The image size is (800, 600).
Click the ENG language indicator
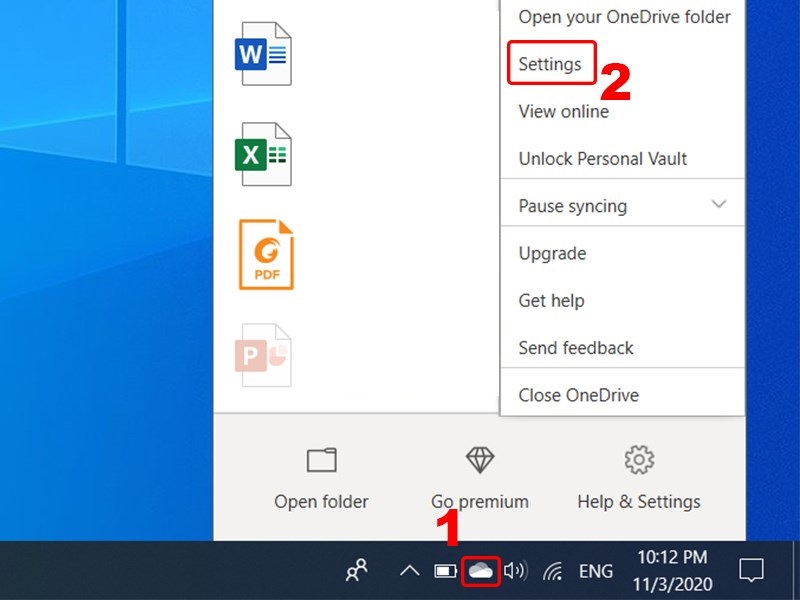595,571
